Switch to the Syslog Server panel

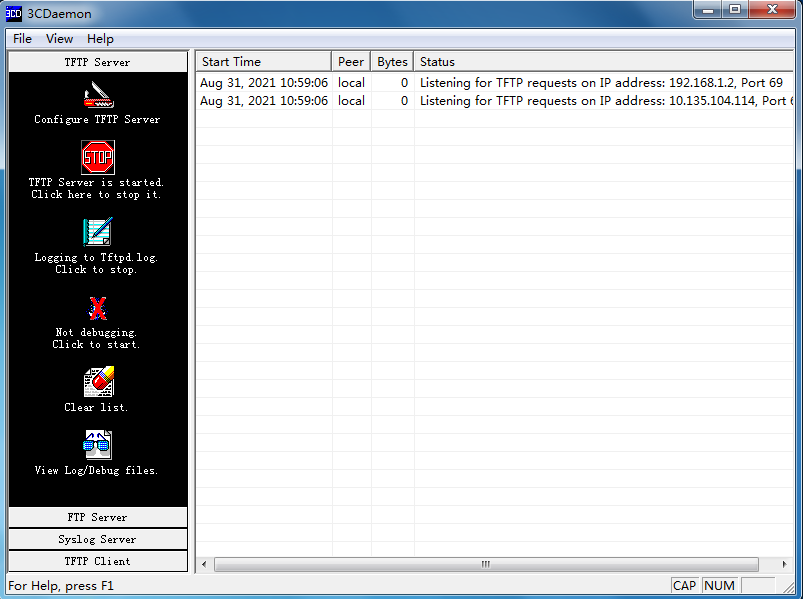tap(98, 539)
